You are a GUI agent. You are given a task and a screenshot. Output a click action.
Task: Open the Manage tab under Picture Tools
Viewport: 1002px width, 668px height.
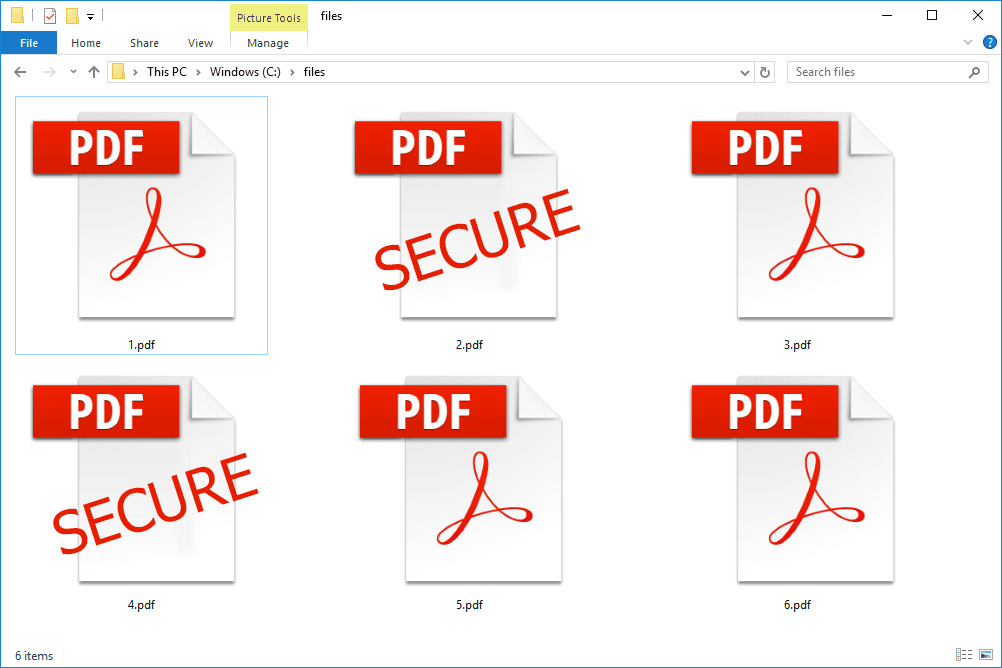click(x=268, y=42)
